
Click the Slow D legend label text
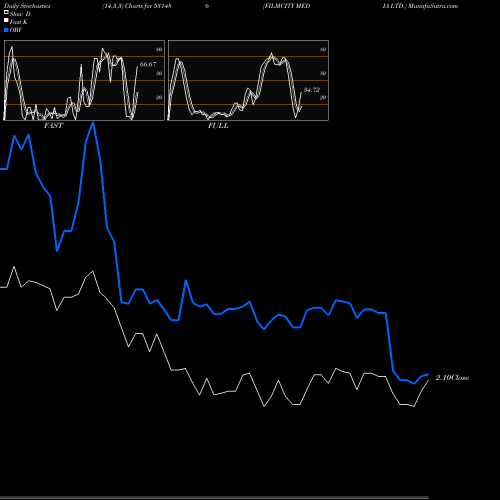[20, 14]
